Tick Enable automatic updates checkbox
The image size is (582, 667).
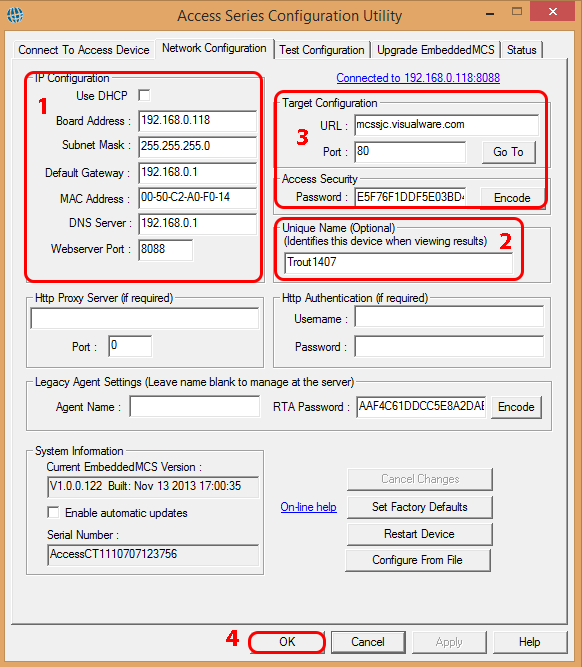tap(53, 512)
